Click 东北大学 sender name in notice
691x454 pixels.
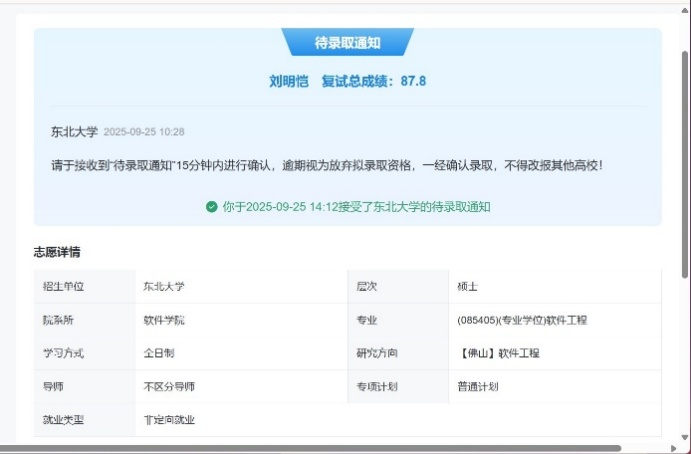pyautogui.click(x=74, y=131)
